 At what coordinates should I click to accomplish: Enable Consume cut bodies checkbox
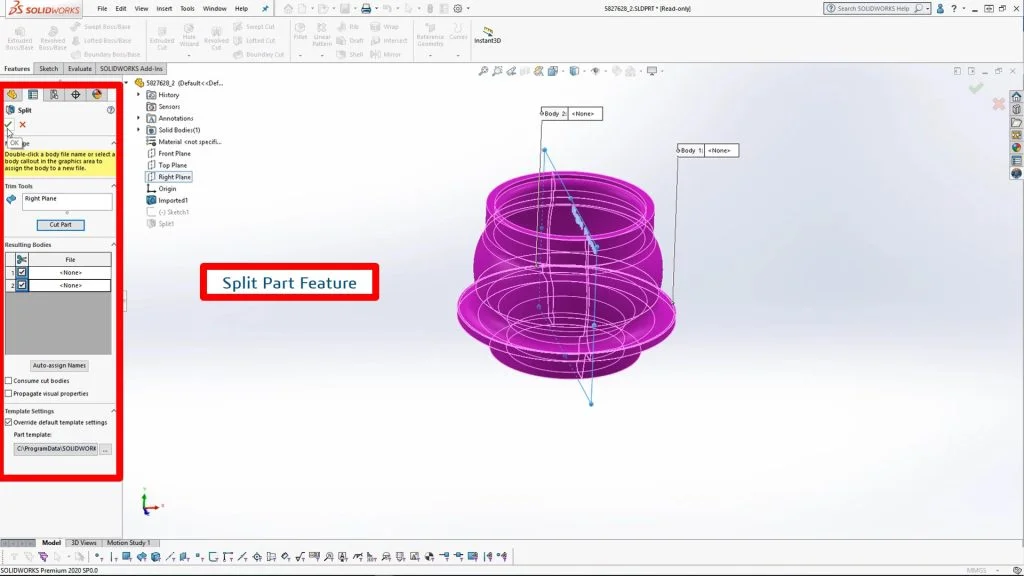pos(9,381)
